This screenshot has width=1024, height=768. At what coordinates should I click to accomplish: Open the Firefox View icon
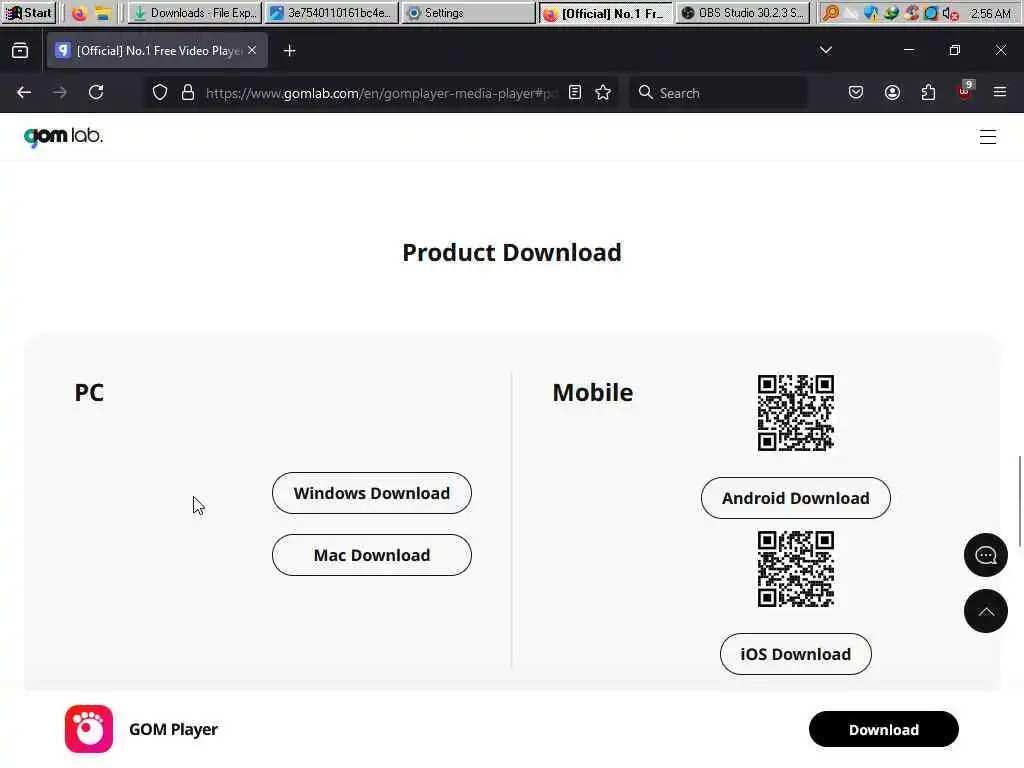pos(20,50)
